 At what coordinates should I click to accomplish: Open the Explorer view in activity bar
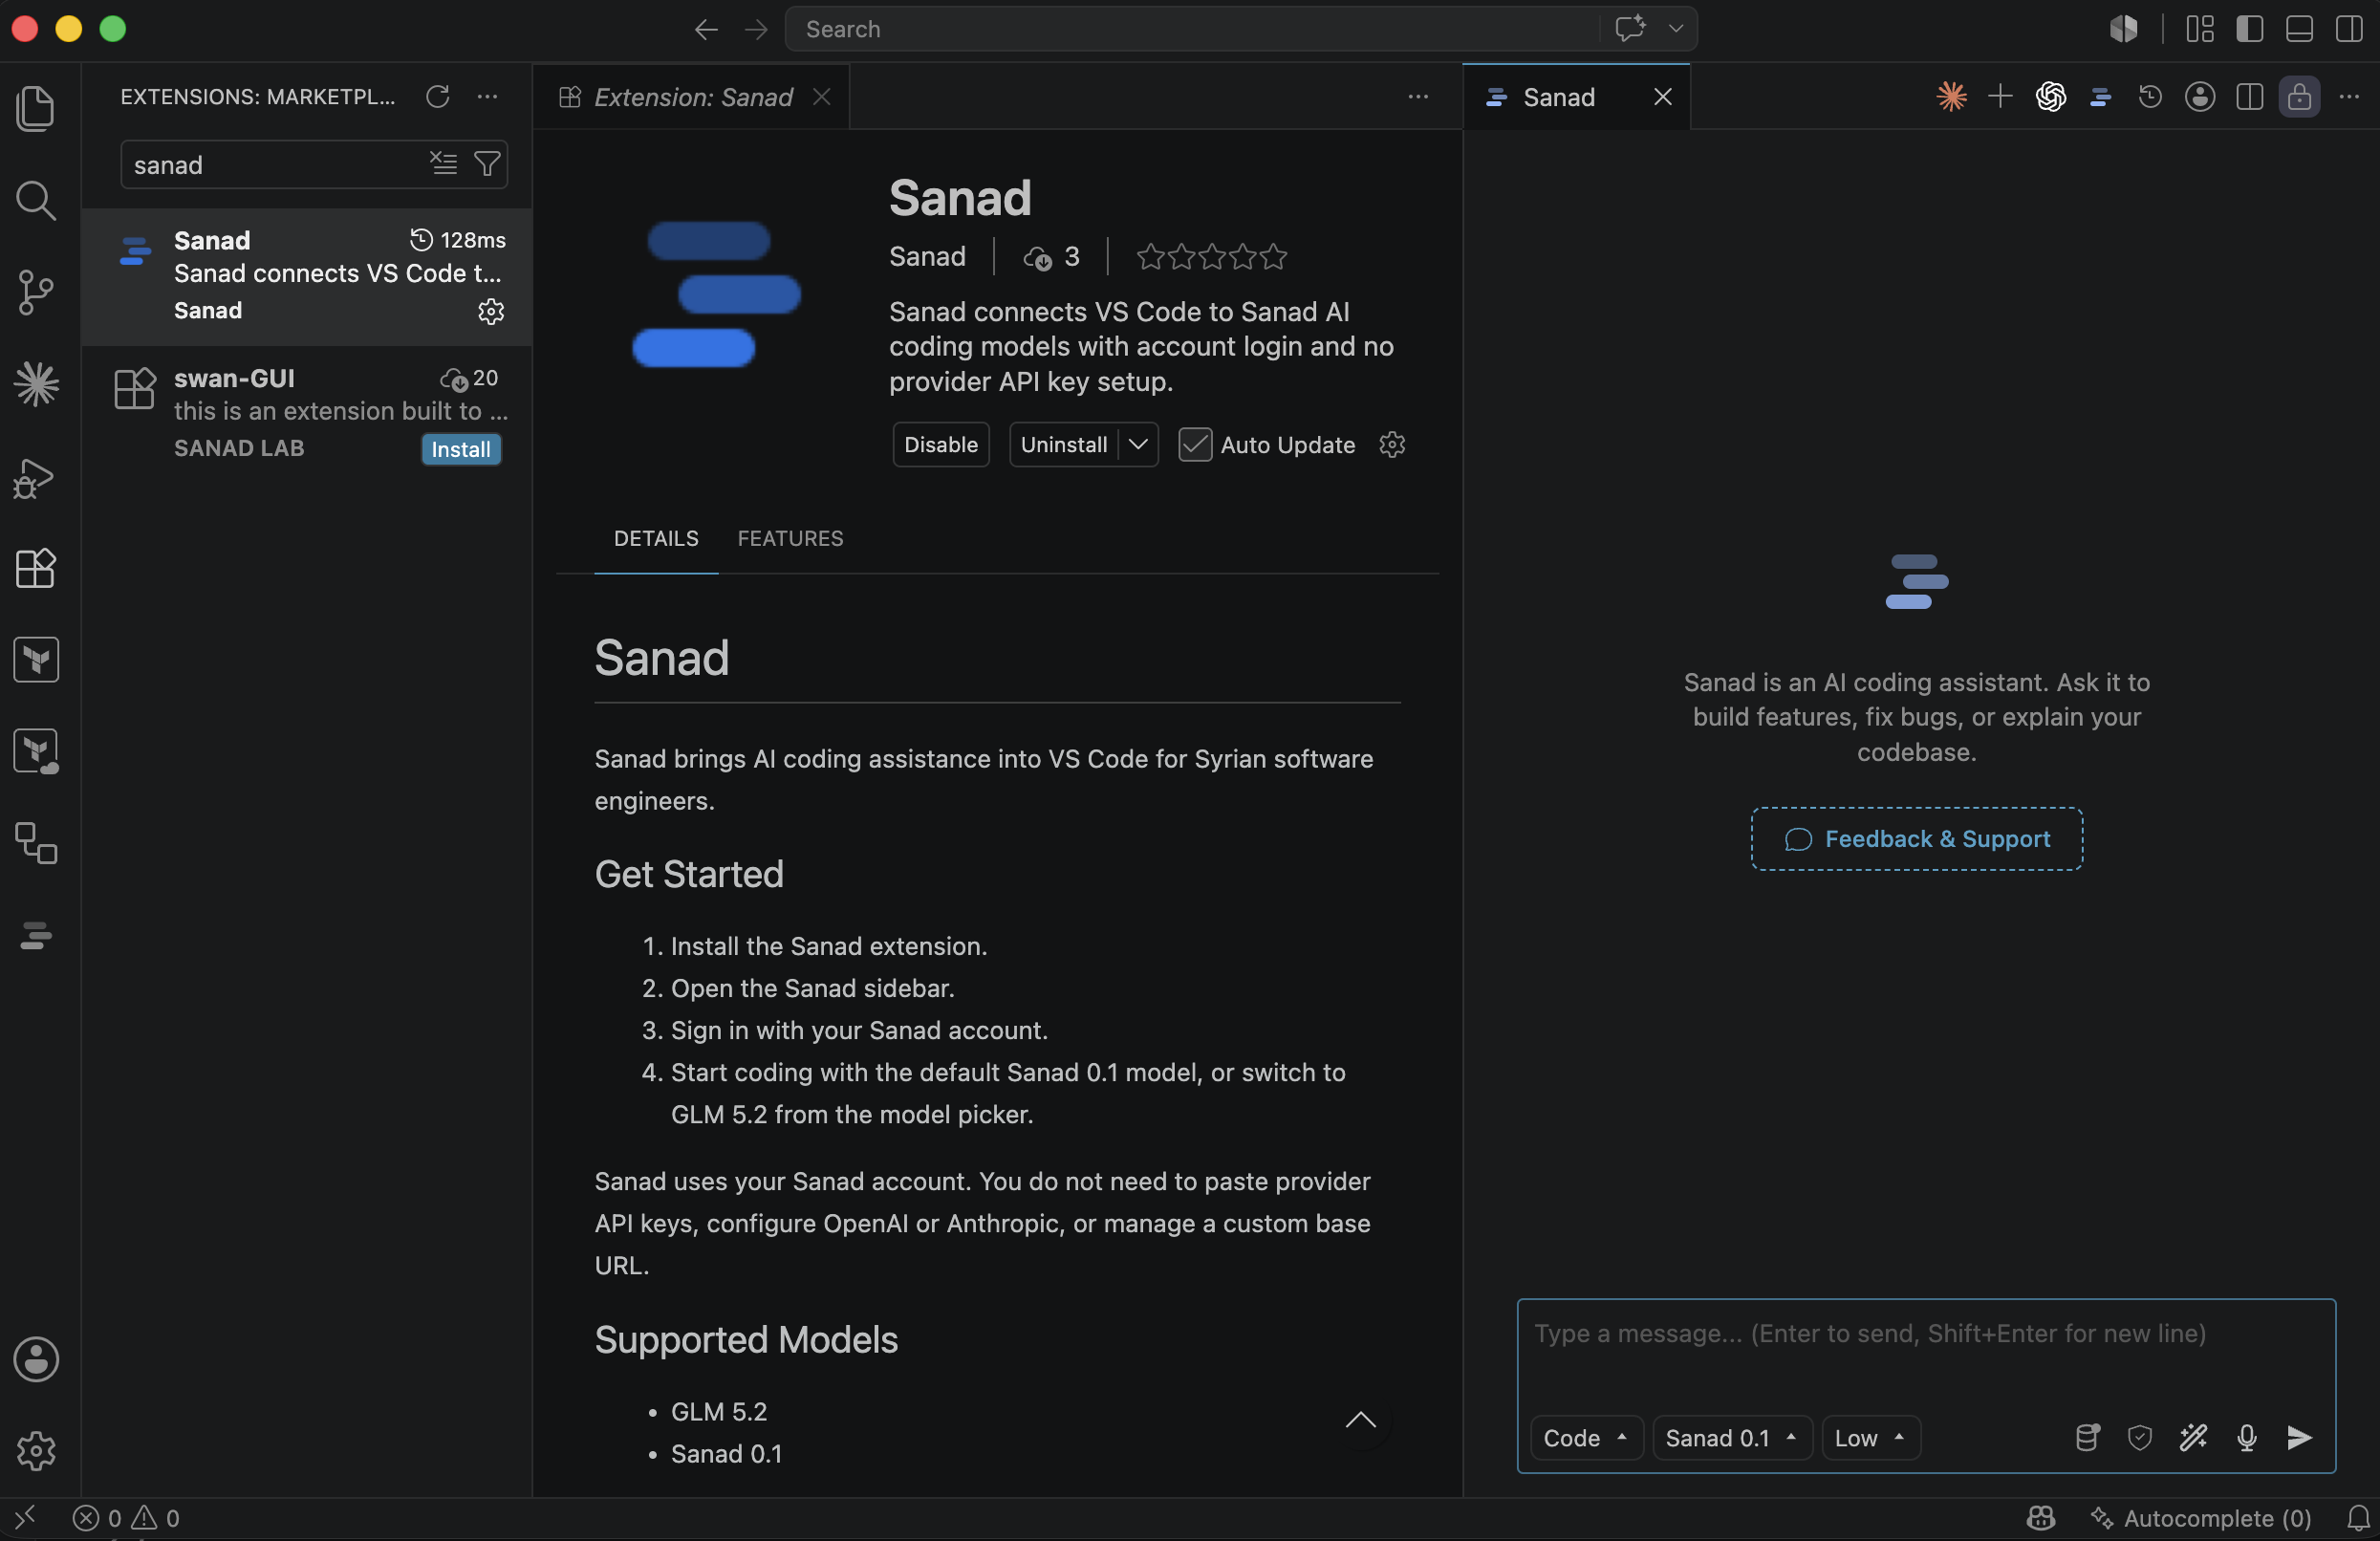(x=36, y=107)
